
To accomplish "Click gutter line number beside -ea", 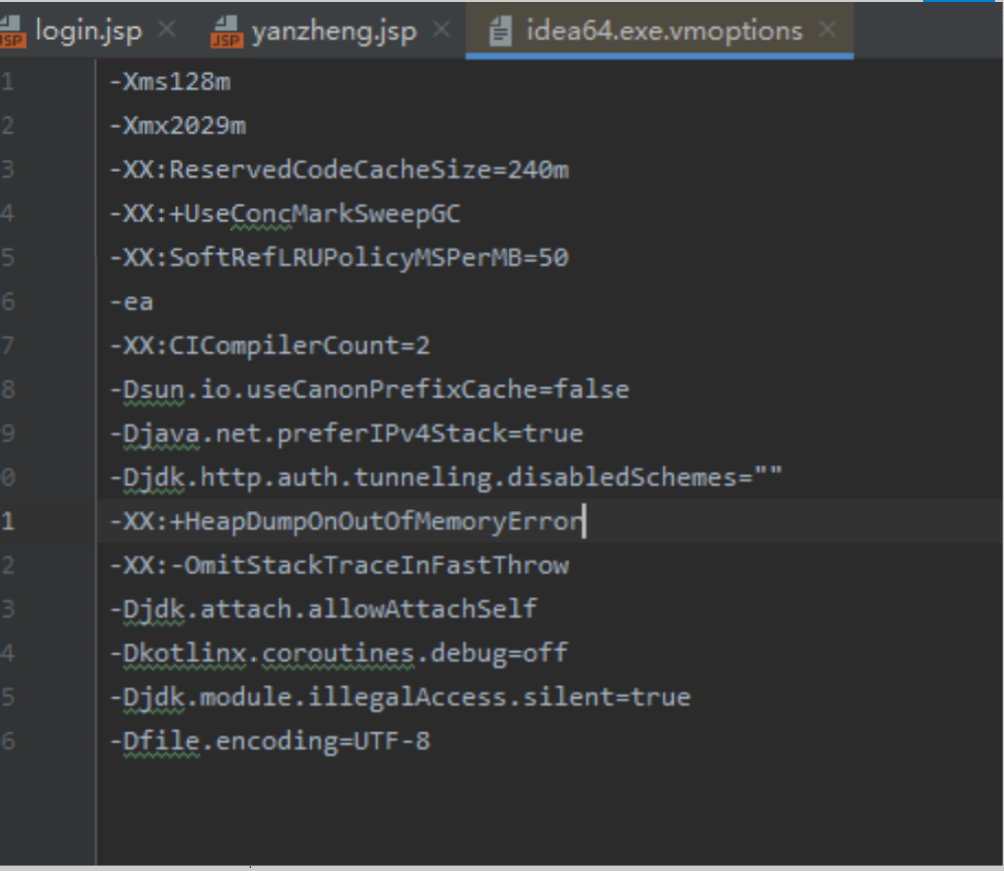I will (x=7, y=302).
